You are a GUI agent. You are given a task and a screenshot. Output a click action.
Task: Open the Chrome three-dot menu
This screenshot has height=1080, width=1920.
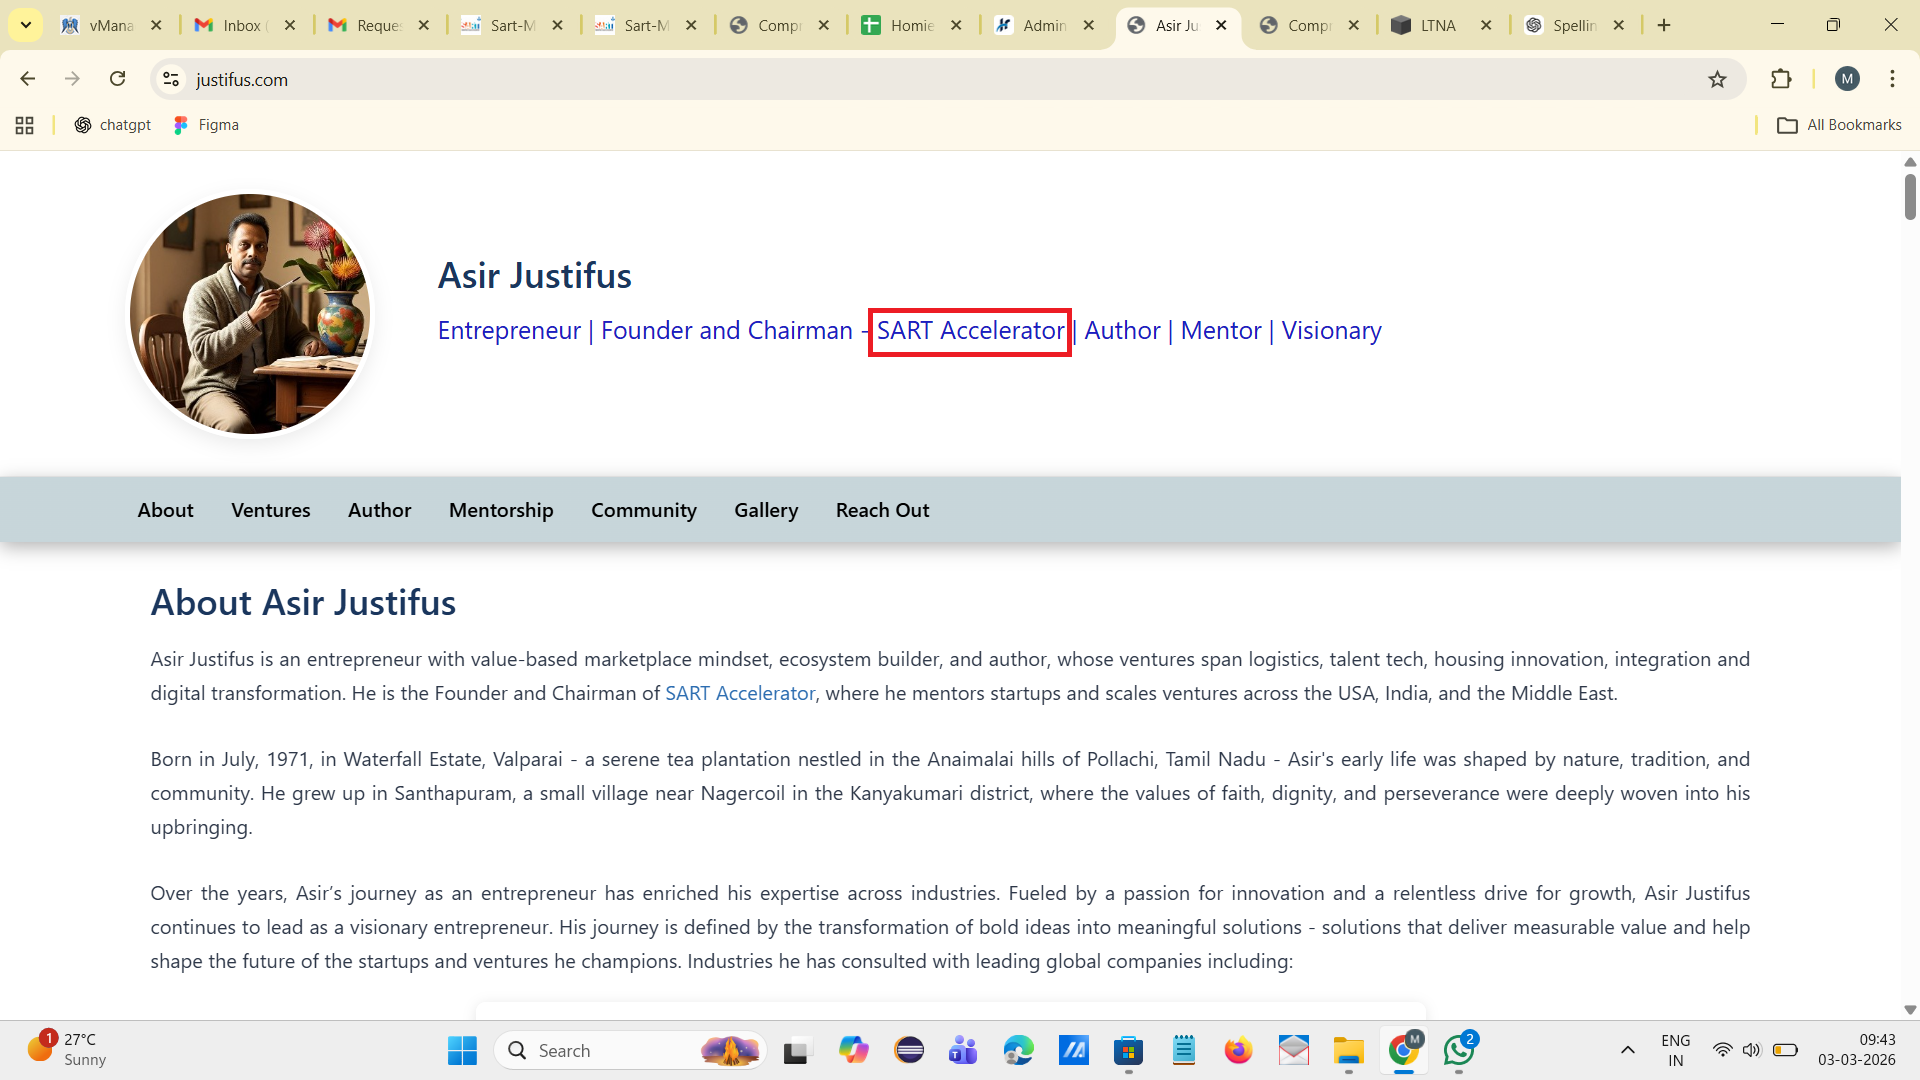pyautogui.click(x=1892, y=79)
